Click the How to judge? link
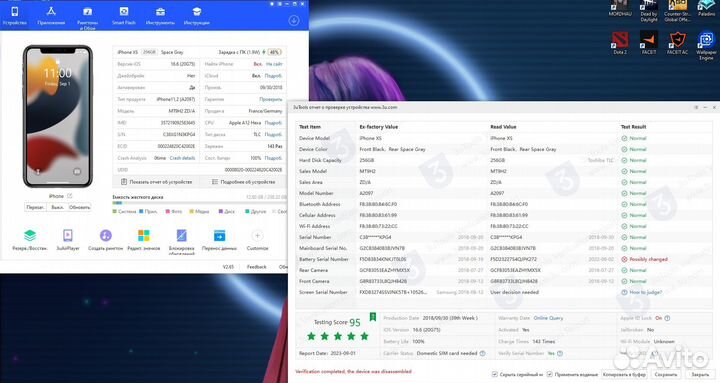The image size is (720, 383). point(646,293)
